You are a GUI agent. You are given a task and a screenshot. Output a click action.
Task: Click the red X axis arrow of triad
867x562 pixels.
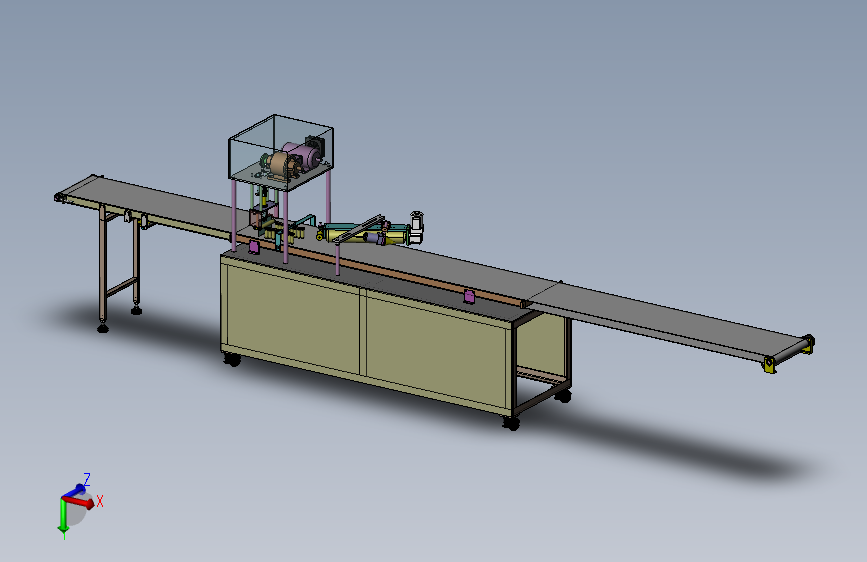tap(79, 502)
